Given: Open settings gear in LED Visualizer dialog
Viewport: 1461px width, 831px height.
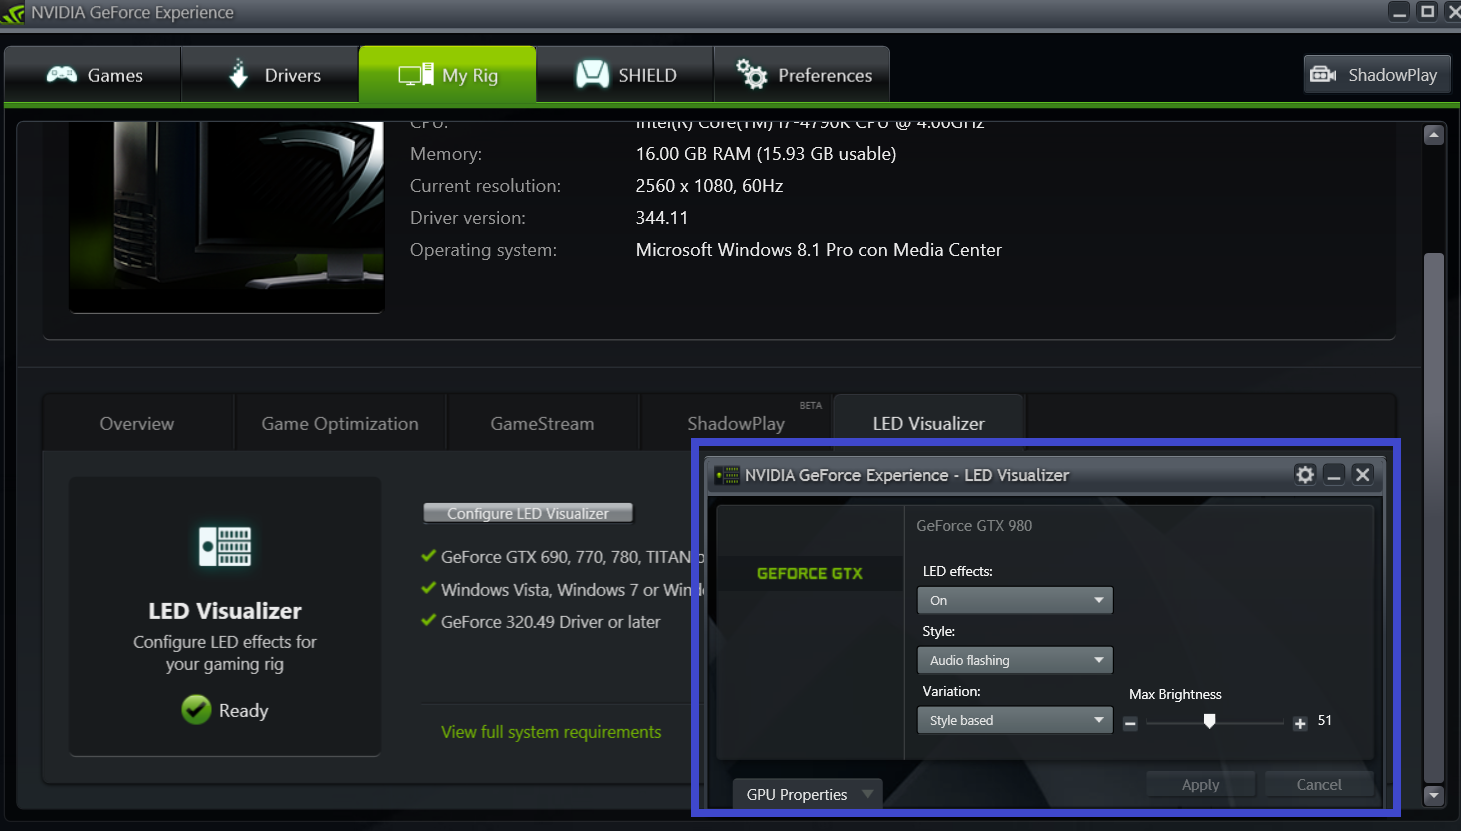Looking at the screenshot, I should (x=1305, y=475).
